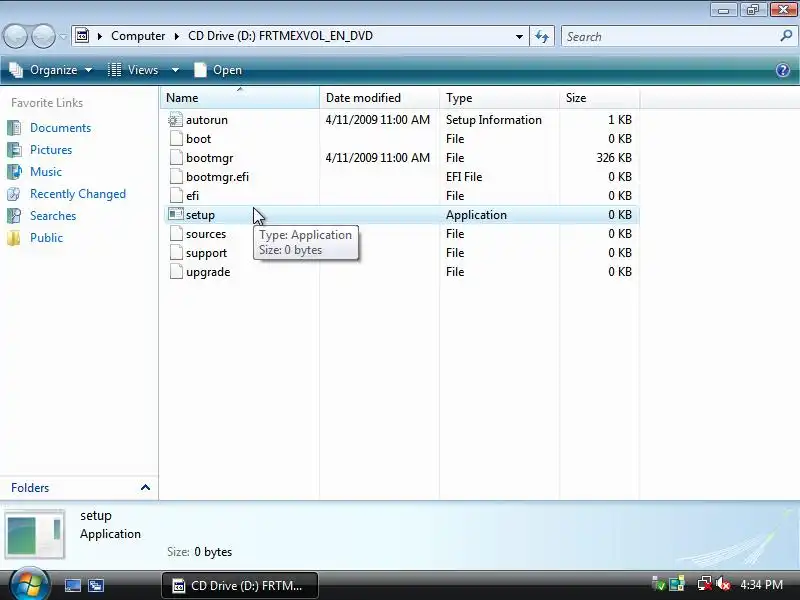Open the Pictures link
Image resolution: width=800 pixels, height=600 pixels.
tap(51, 149)
